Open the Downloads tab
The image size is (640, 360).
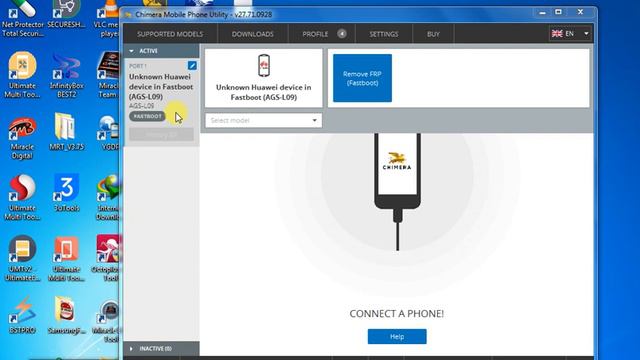tap(253, 34)
